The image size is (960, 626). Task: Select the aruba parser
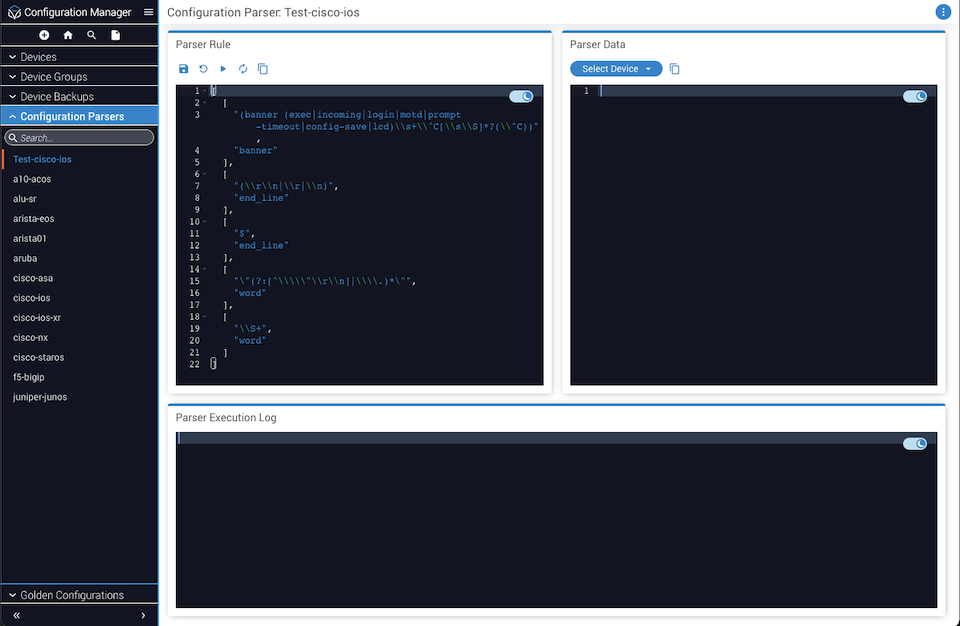coord(25,258)
